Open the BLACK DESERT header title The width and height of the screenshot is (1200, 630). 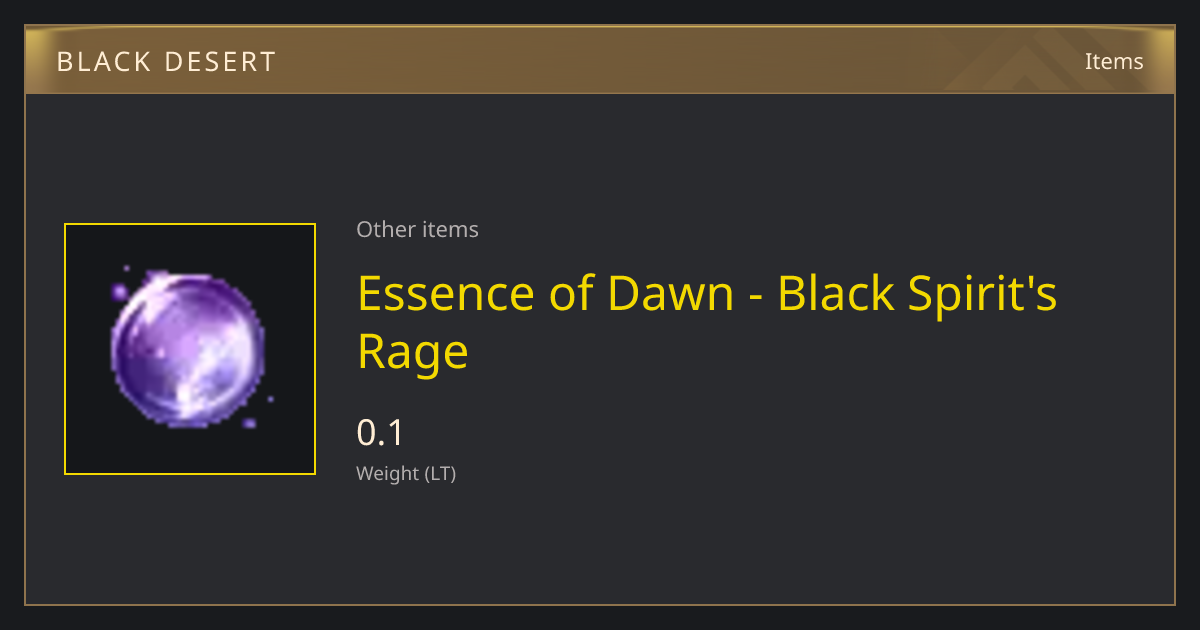166,62
